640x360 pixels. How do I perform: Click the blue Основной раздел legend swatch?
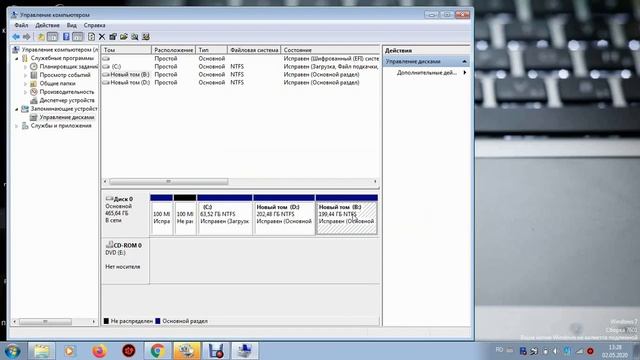pos(158,321)
